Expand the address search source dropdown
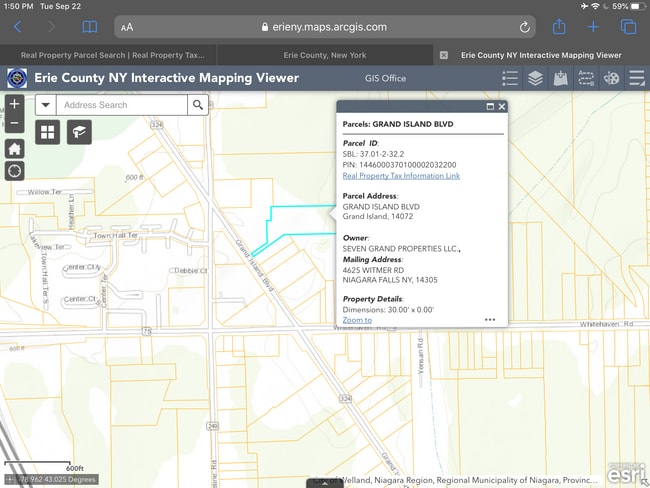Screen dimensions: 650x488 point(46,105)
